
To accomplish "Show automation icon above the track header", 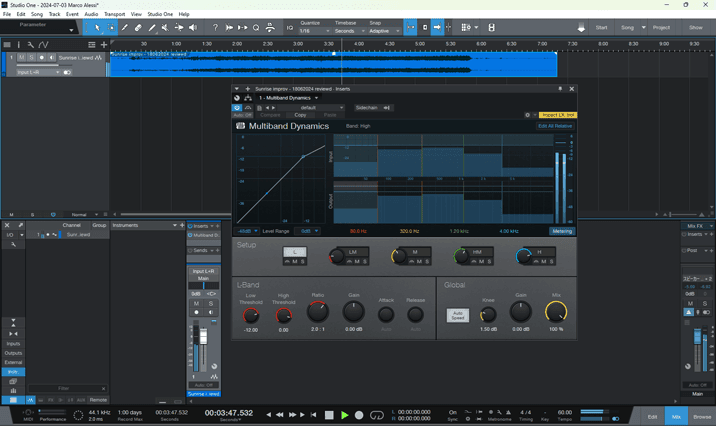I will coord(43,45).
